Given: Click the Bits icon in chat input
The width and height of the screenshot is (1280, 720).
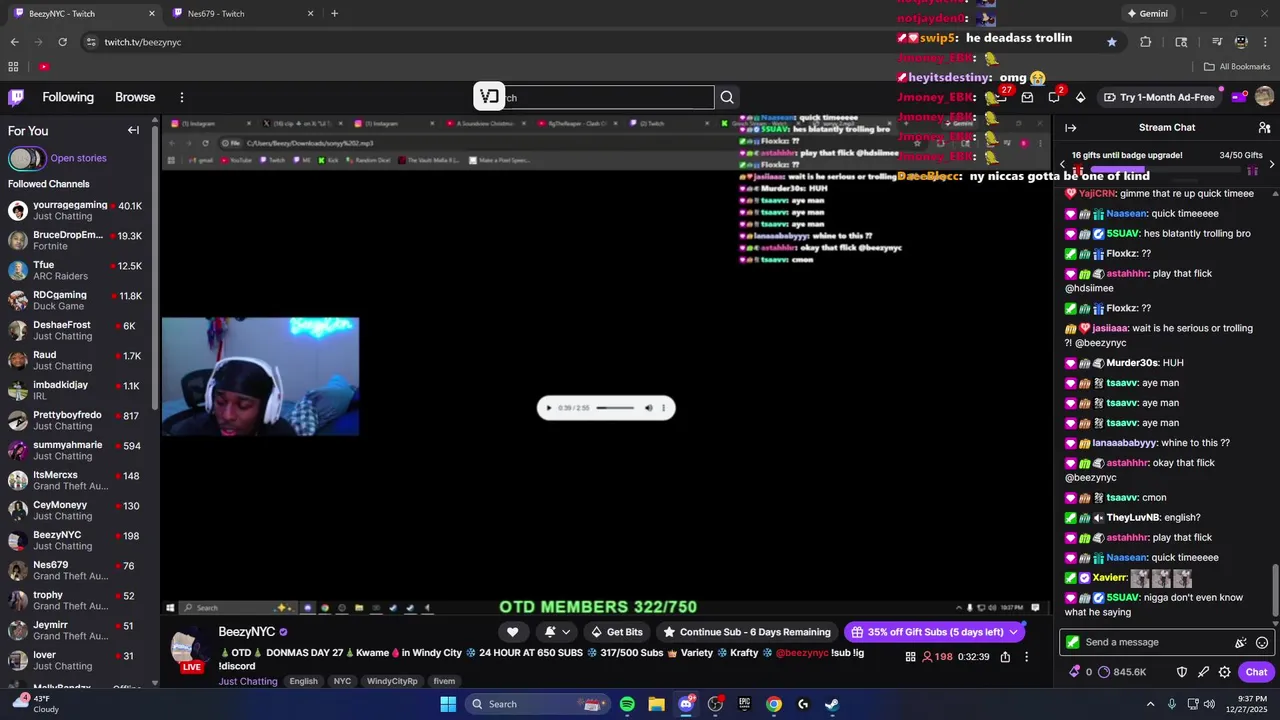Looking at the screenshot, I should 1241,643.
